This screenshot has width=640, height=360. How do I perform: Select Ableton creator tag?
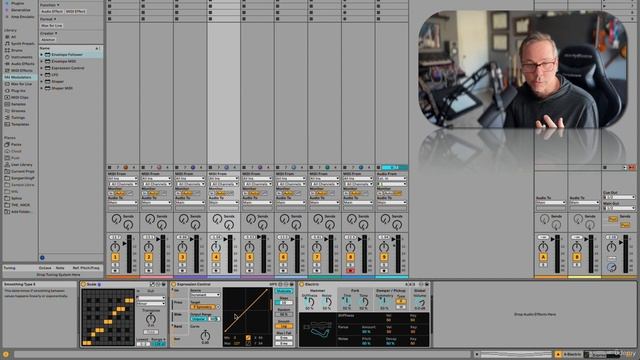[48, 40]
